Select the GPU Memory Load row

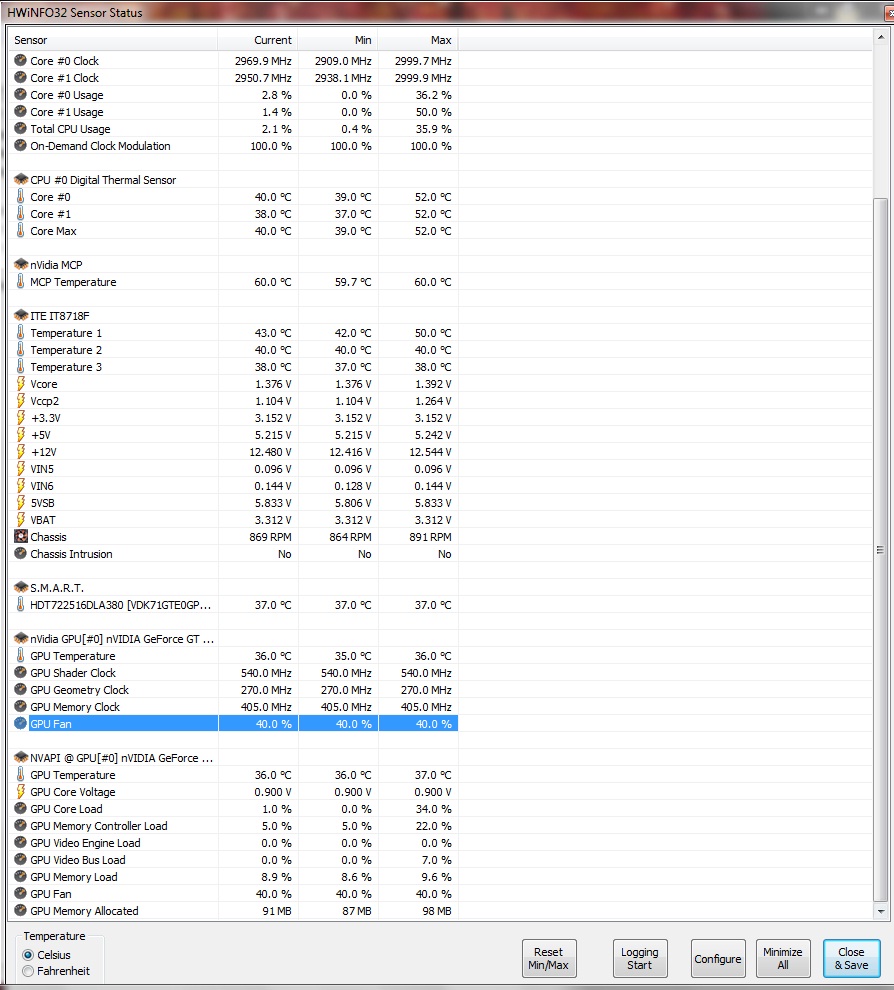click(x=234, y=877)
